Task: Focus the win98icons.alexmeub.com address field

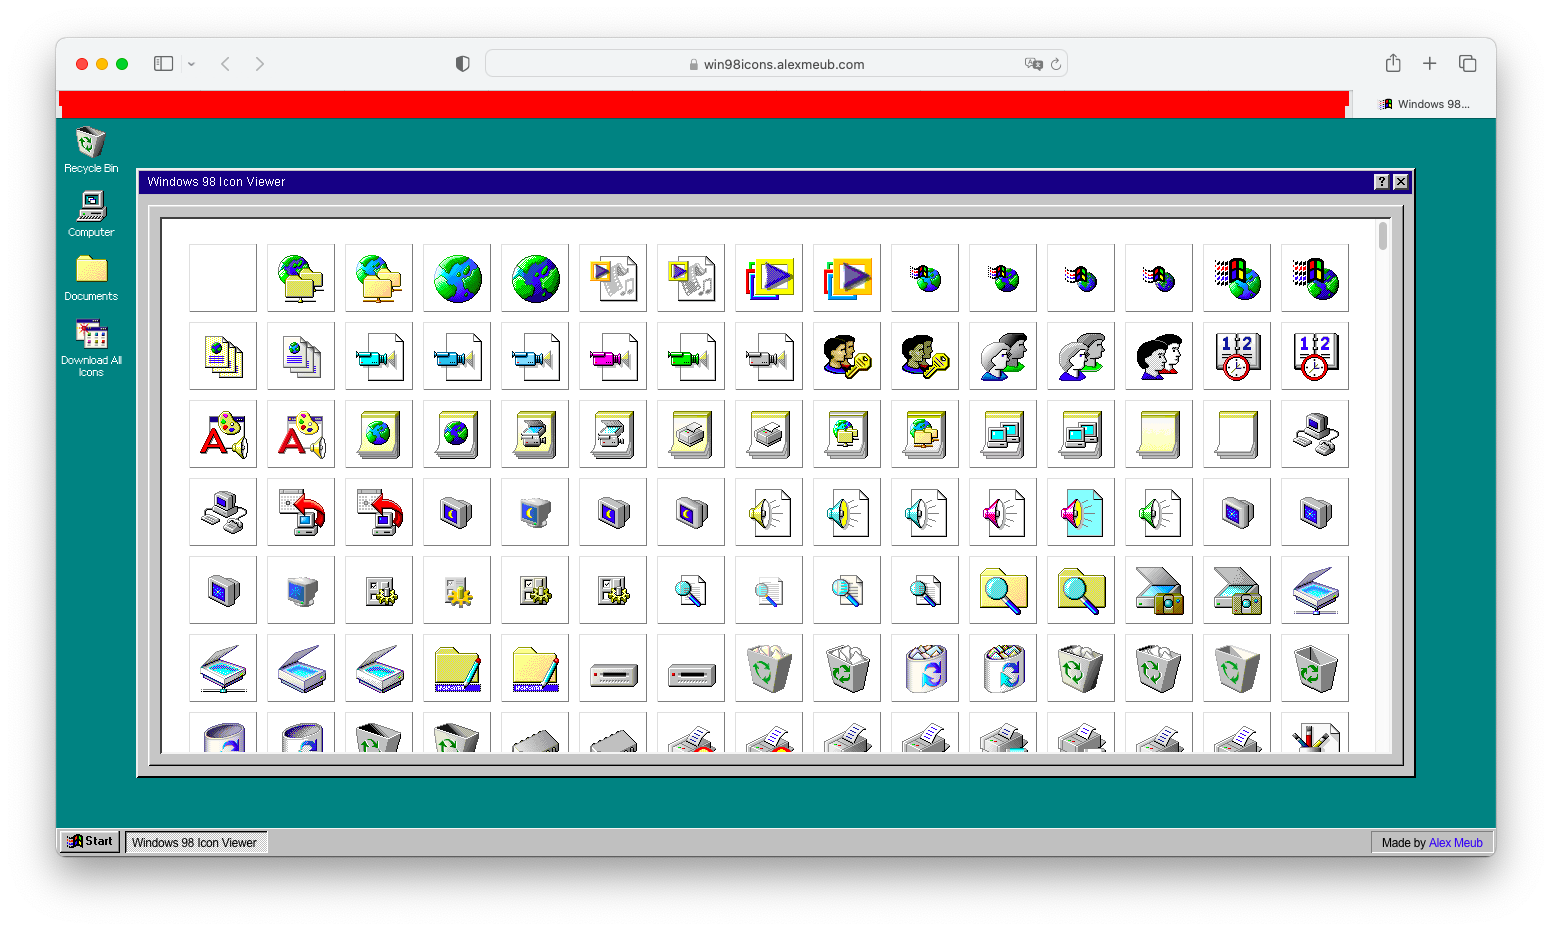Action: tap(776, 64)
